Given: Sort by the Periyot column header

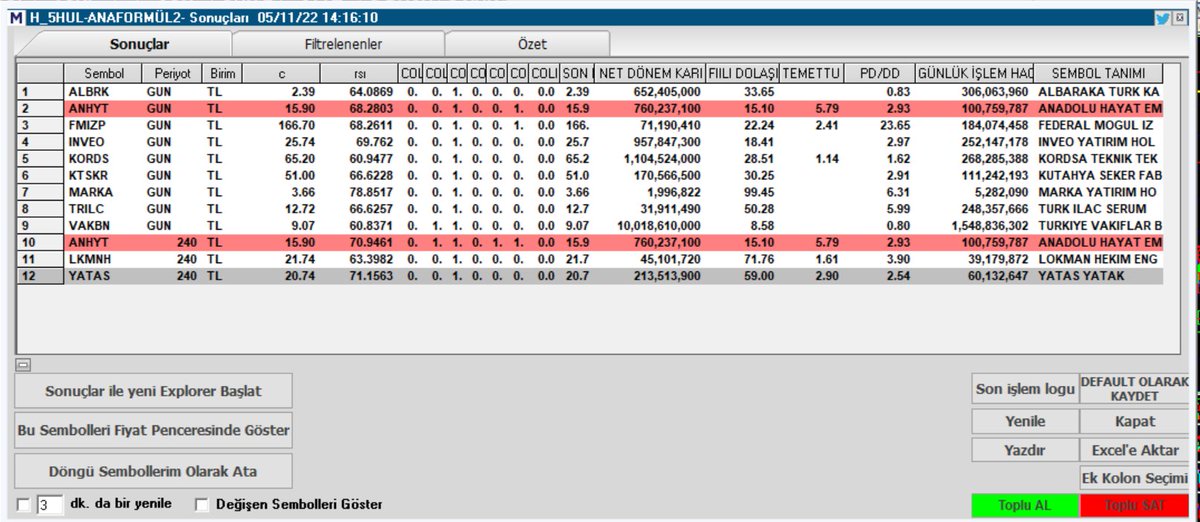Looking at the screenshot, I should 172,74.
